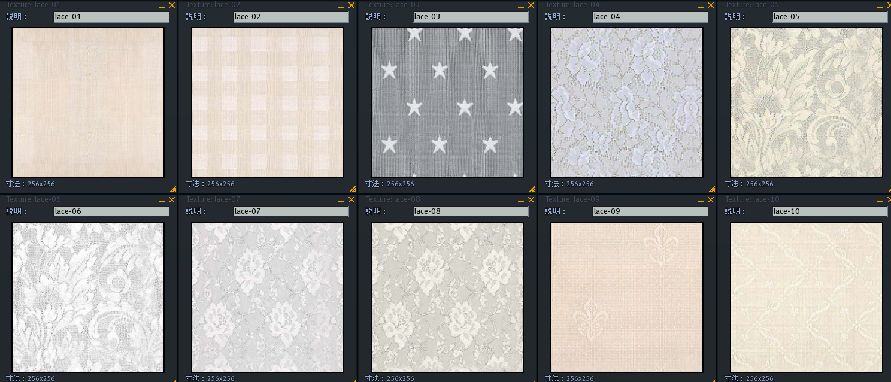
Task: Minimize the lace-06 texture panel
Action: point(162,201)
